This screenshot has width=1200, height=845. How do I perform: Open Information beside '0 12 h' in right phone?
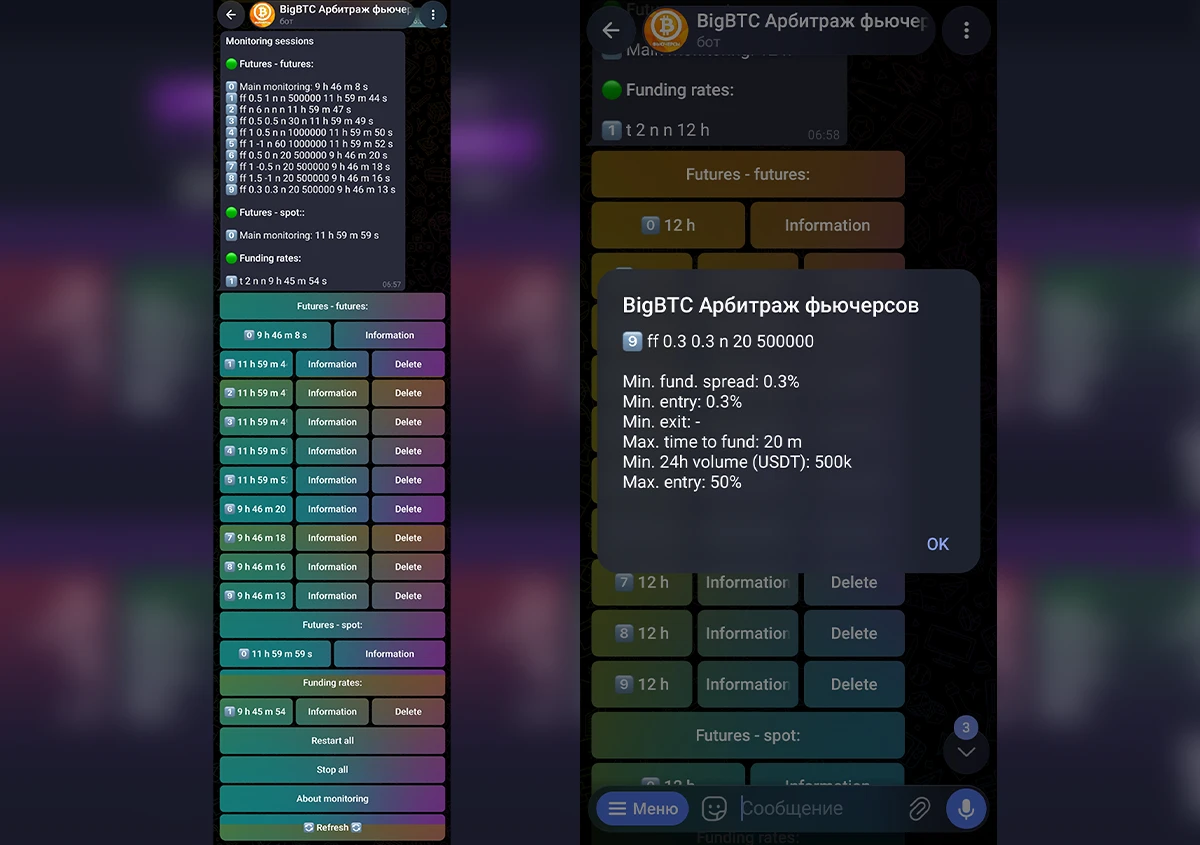pos(827,225)
